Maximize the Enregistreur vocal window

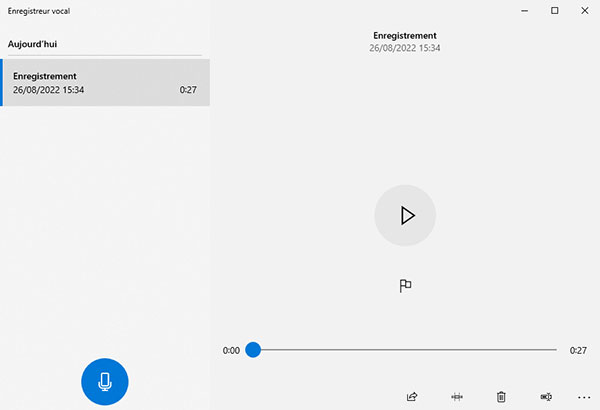click(x=555, y=10)
